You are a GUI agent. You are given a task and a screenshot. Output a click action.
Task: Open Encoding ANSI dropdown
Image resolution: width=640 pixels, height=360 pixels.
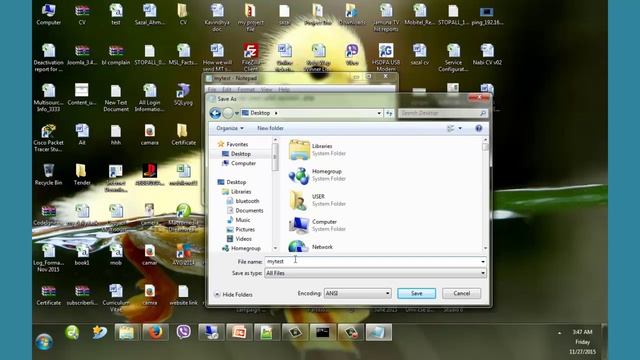pyautogui.click(x=358, y=293)
